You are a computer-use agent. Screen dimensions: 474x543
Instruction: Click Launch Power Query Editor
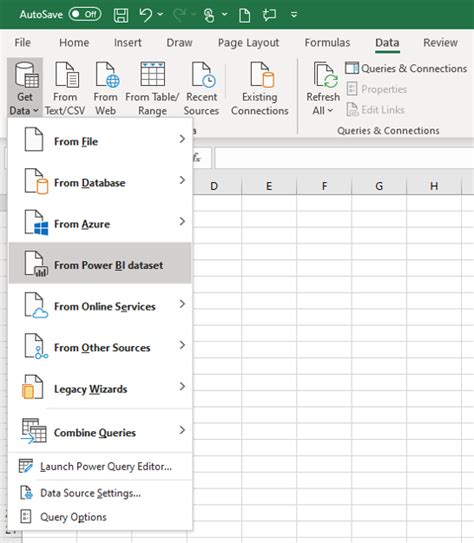(100, 466)
